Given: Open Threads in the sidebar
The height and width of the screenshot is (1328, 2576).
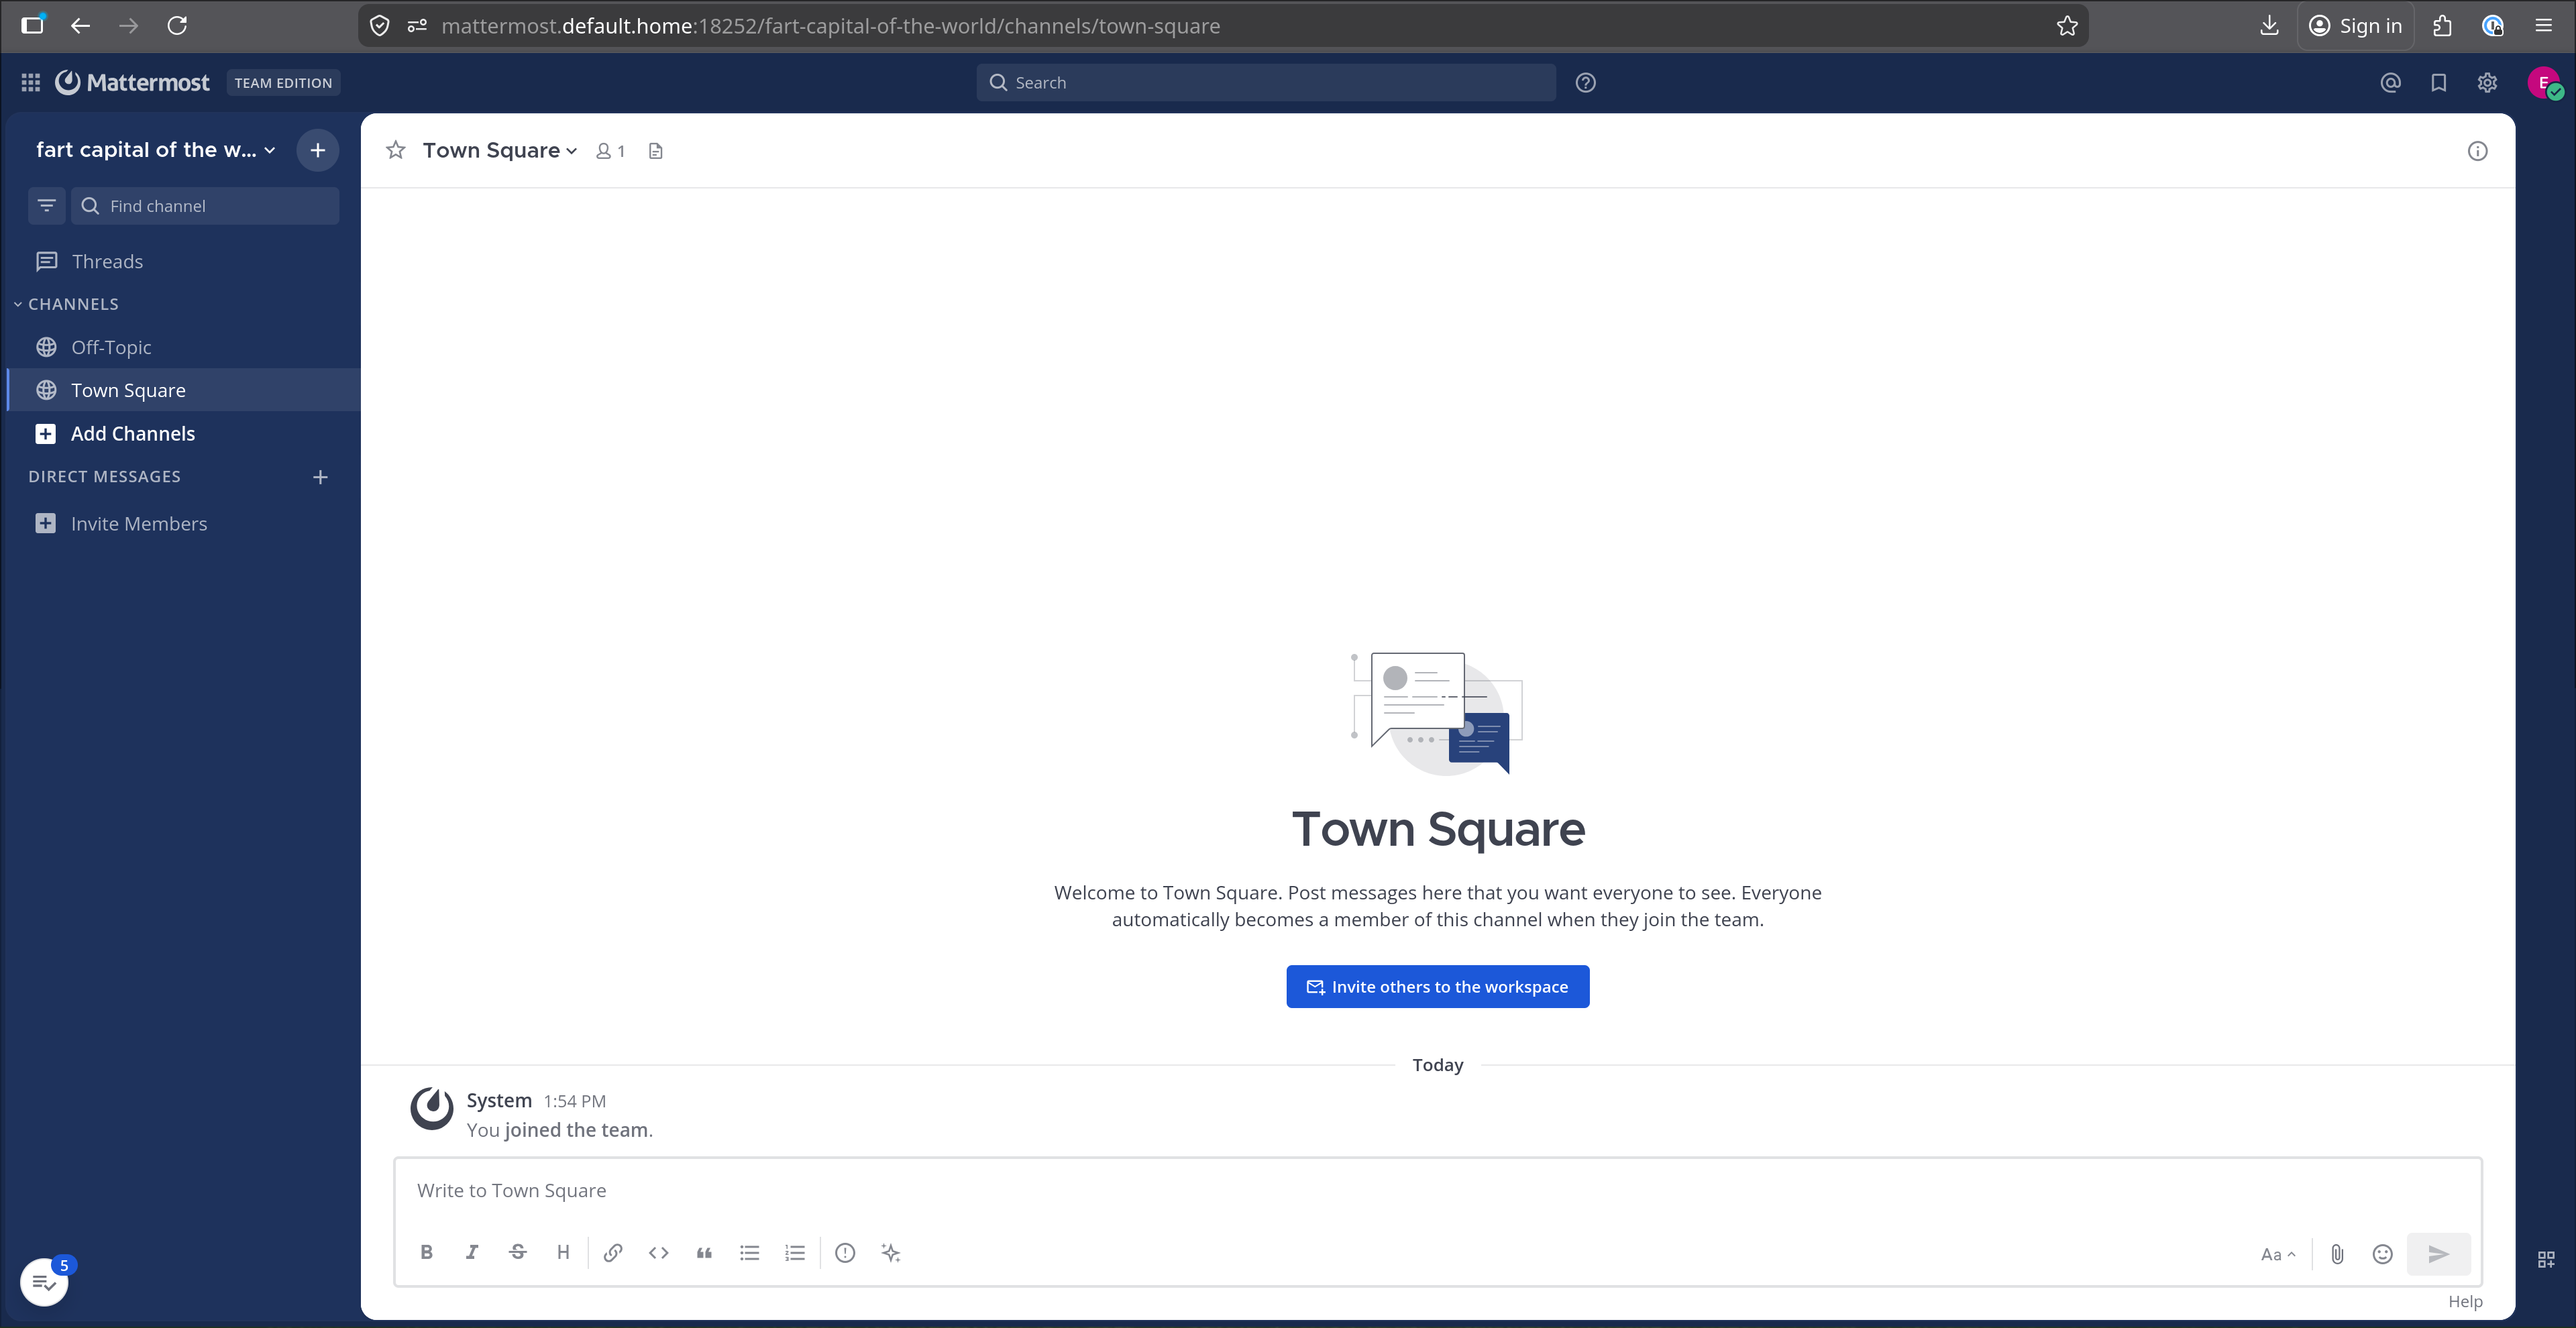Looking at the screenshot, I should (x=107, y=261).
